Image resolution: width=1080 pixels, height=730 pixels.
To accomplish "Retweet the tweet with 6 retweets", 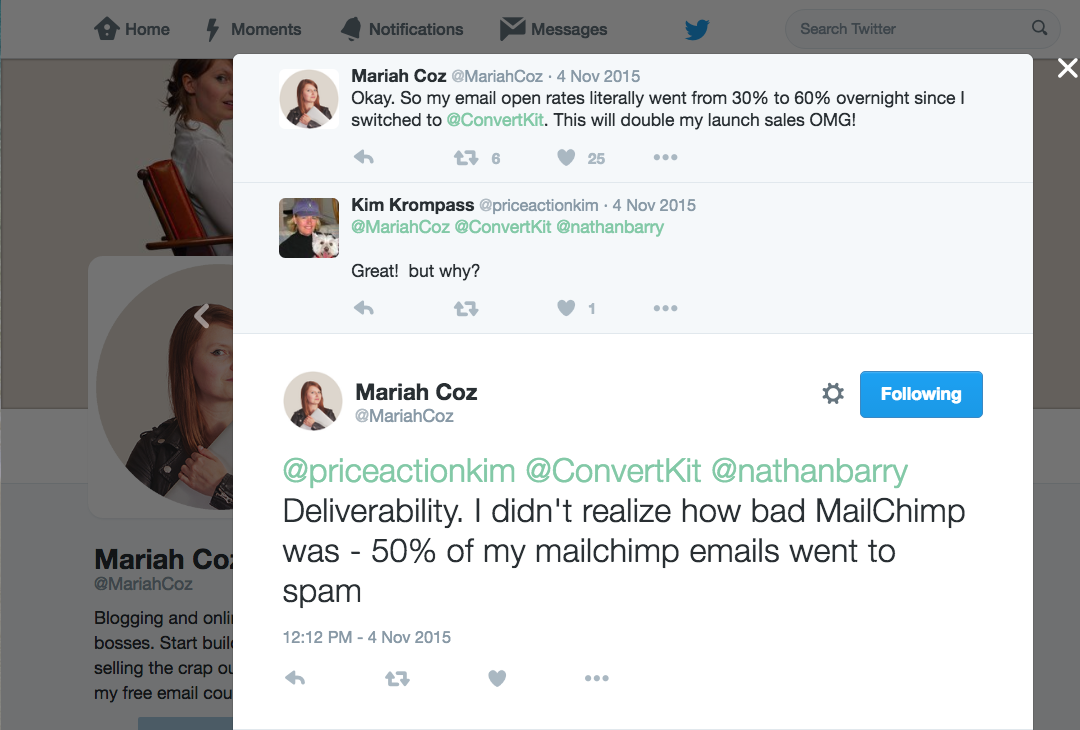I will point(466,158).
